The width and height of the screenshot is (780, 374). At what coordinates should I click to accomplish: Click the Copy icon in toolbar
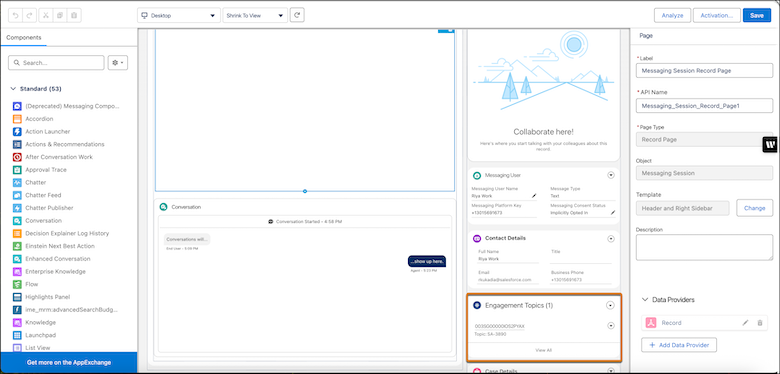point(60,15)
